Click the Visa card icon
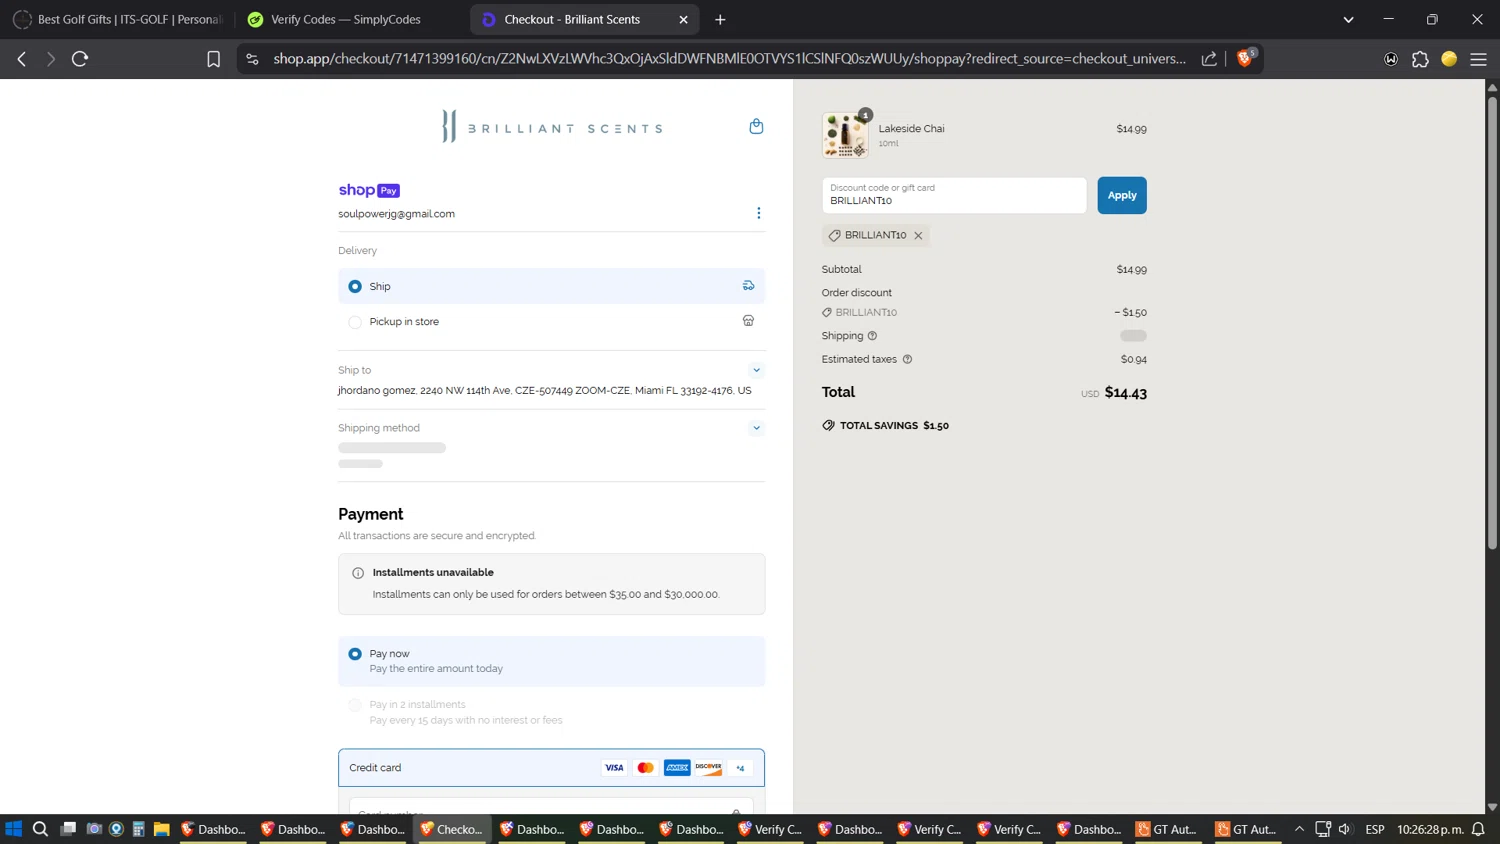 pyautogui.click(x=614, y=768)
